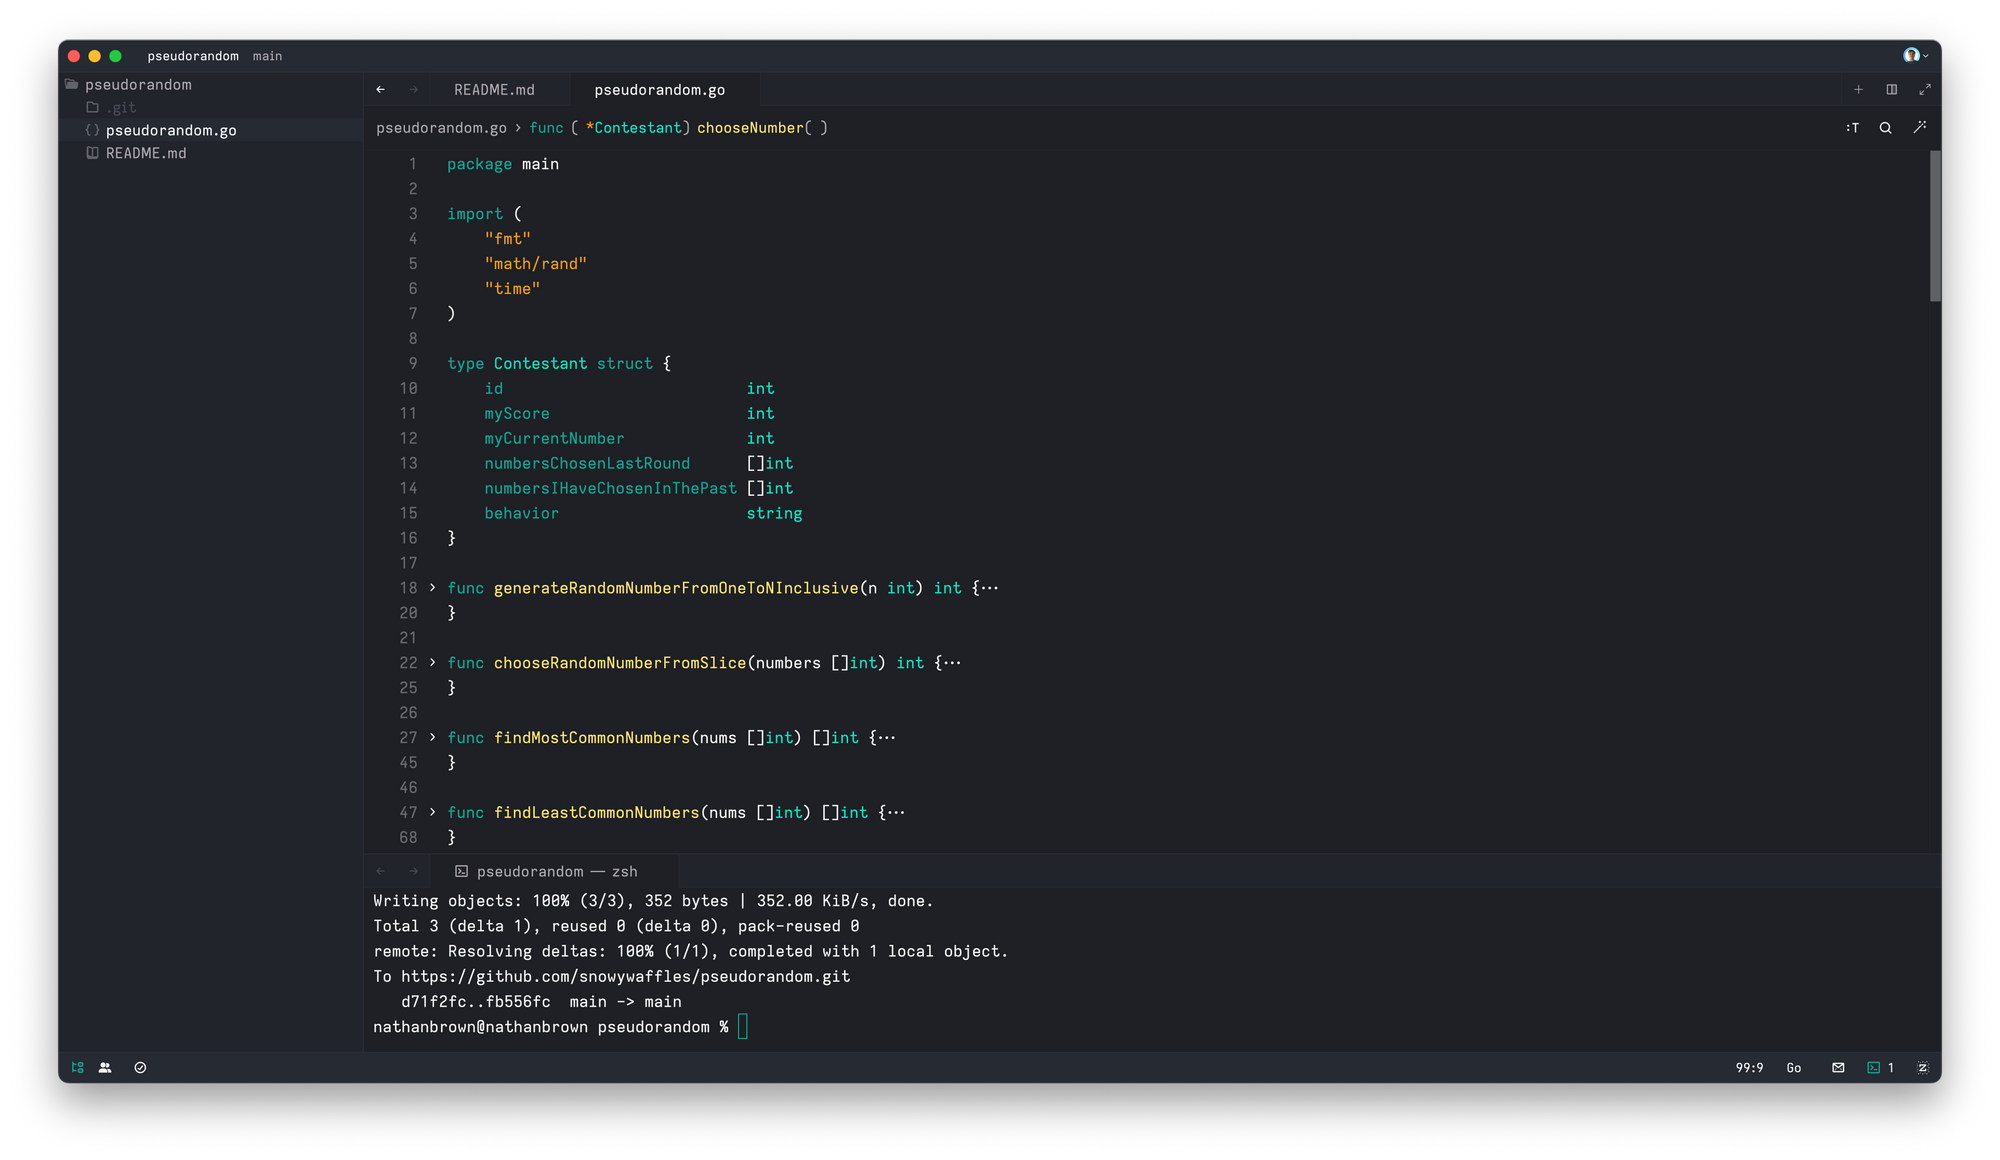Select the pseudorandom — zsh terminal tab
2000x1160 pixels.
[555, 872]
